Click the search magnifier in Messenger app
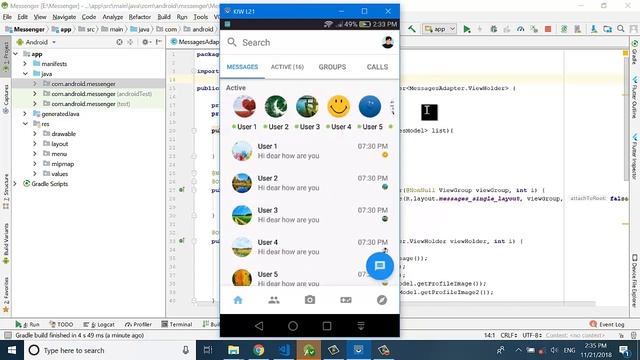Viewport: 640px width, 360px height. click(x=232, y=42)
